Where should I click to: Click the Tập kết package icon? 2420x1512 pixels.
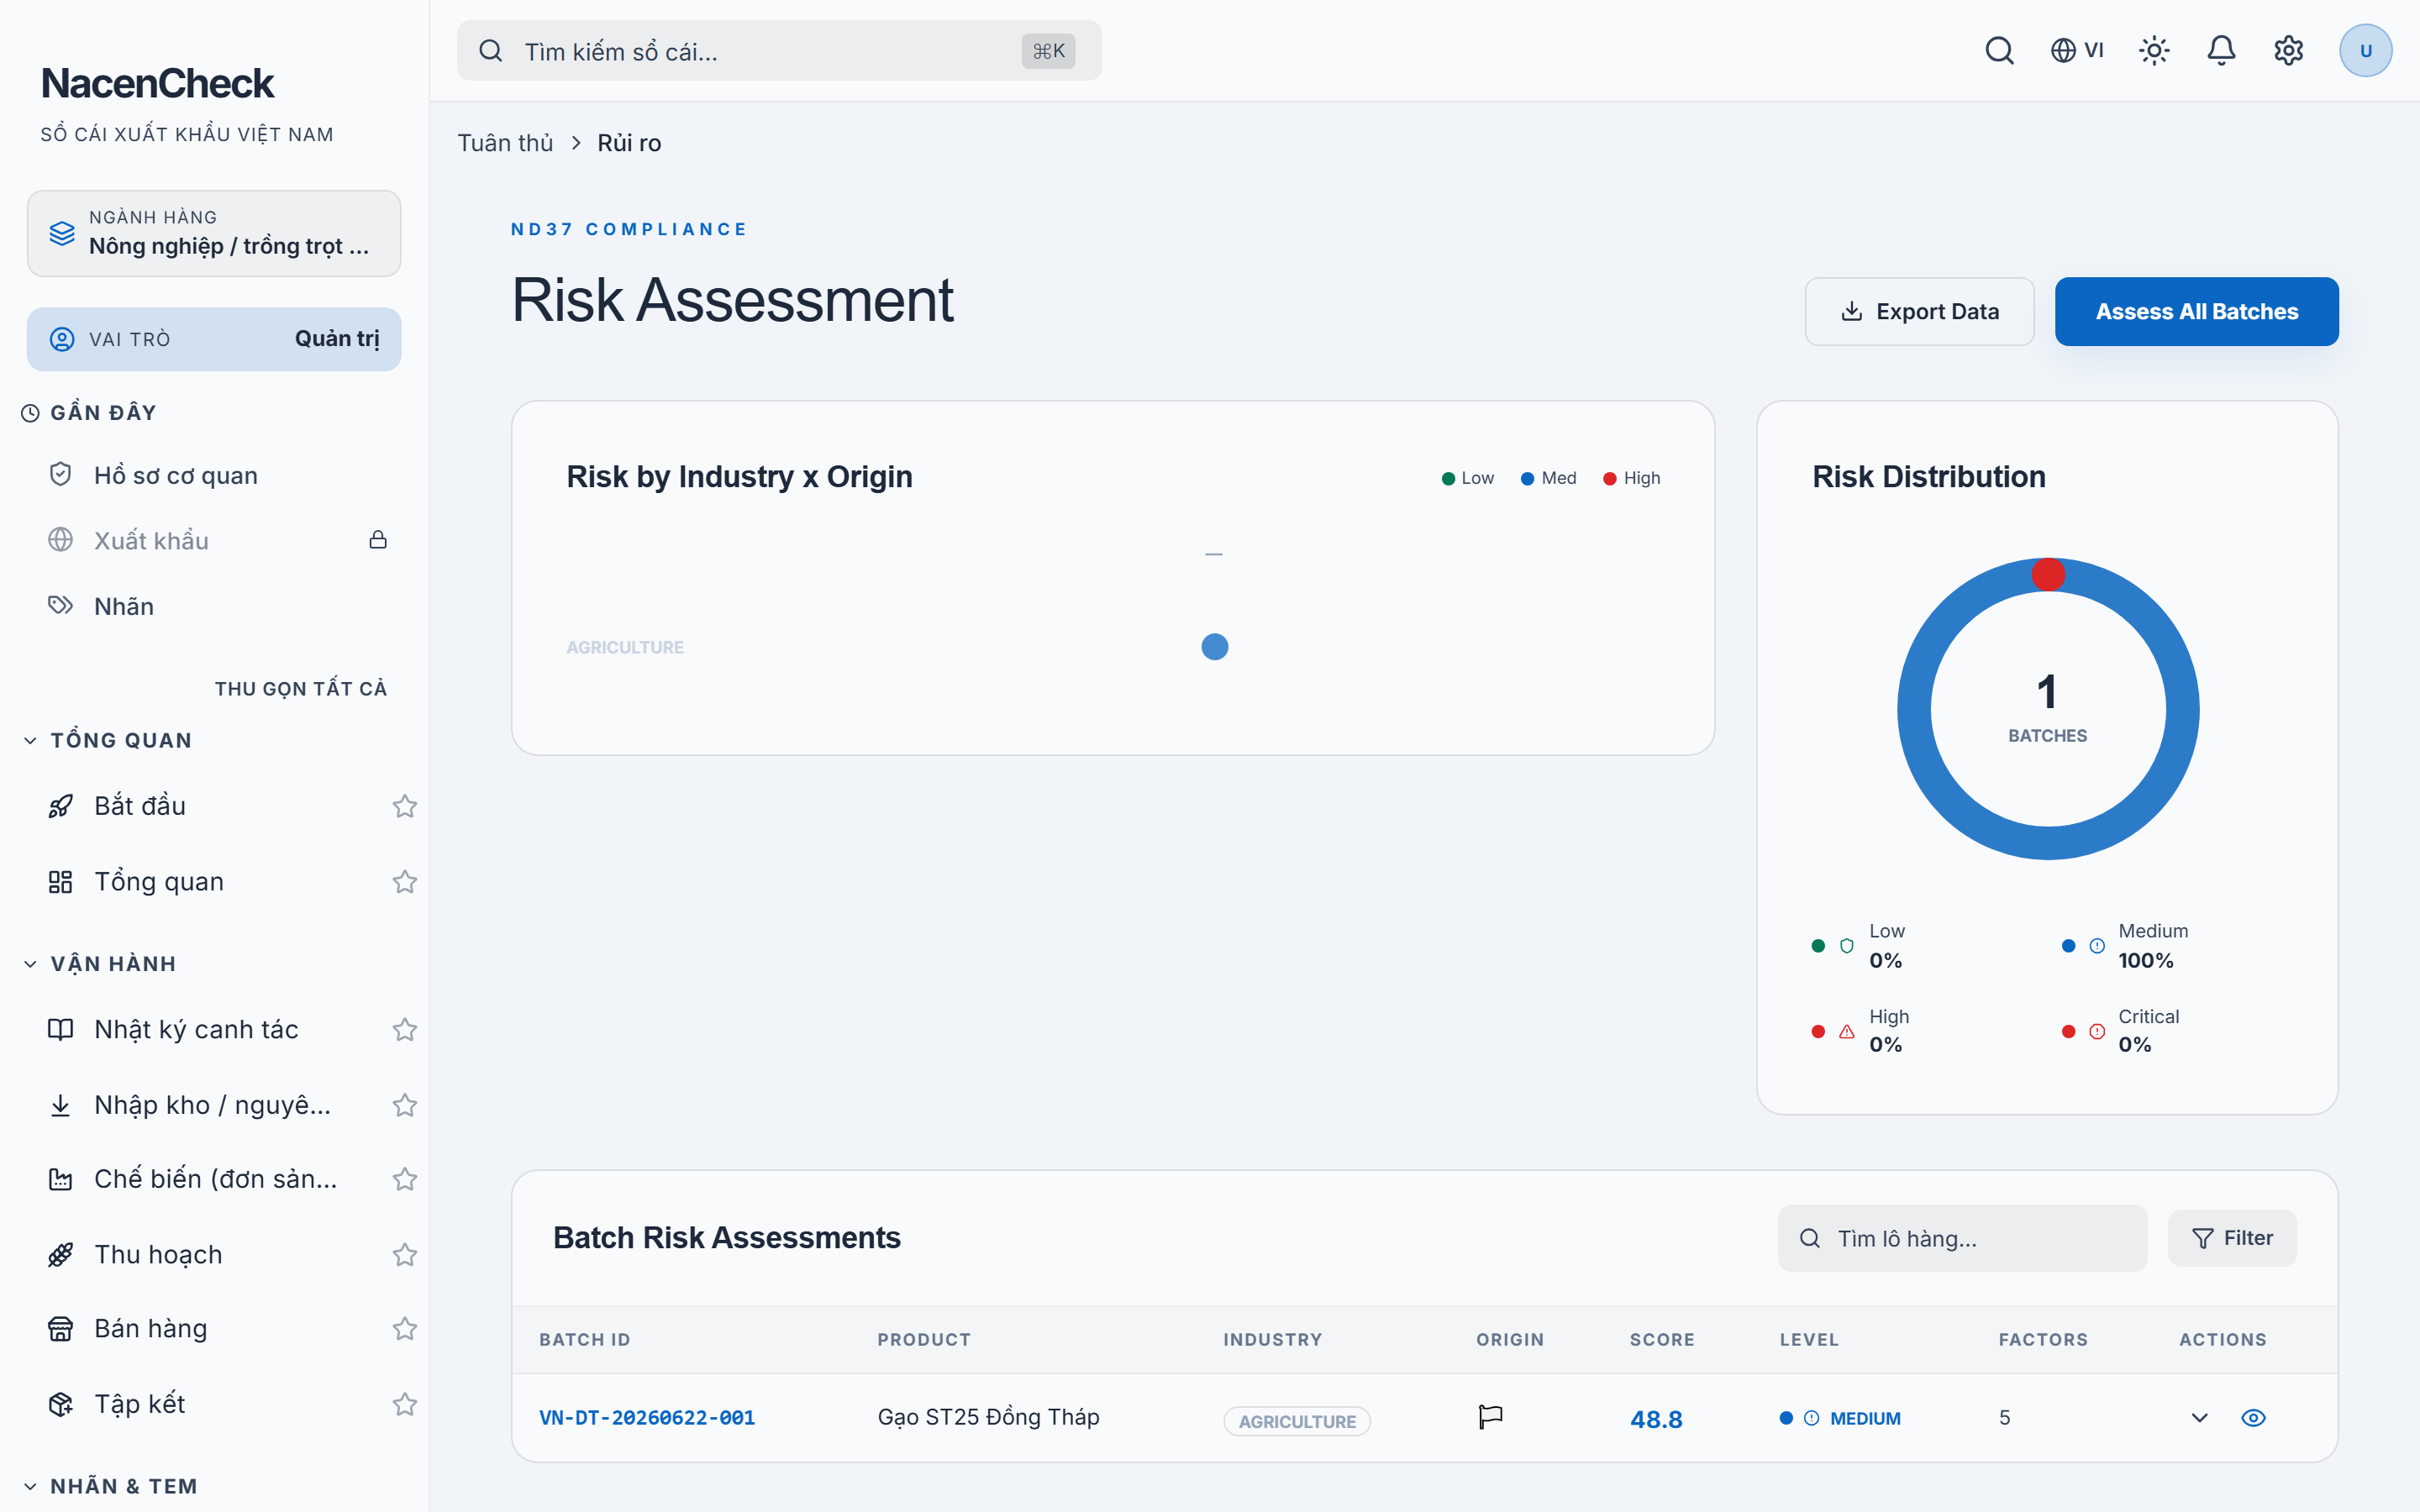[60, 1404]
